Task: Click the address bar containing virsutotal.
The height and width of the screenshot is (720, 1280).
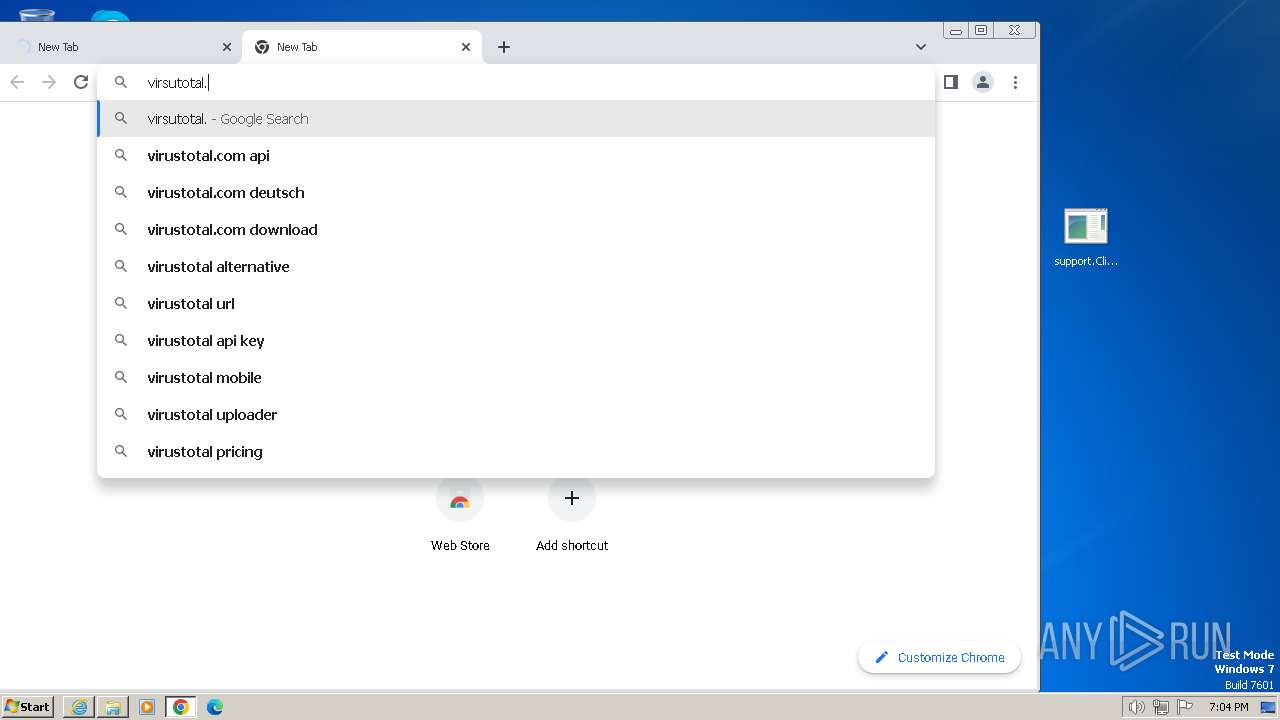Action: [516, 82]
